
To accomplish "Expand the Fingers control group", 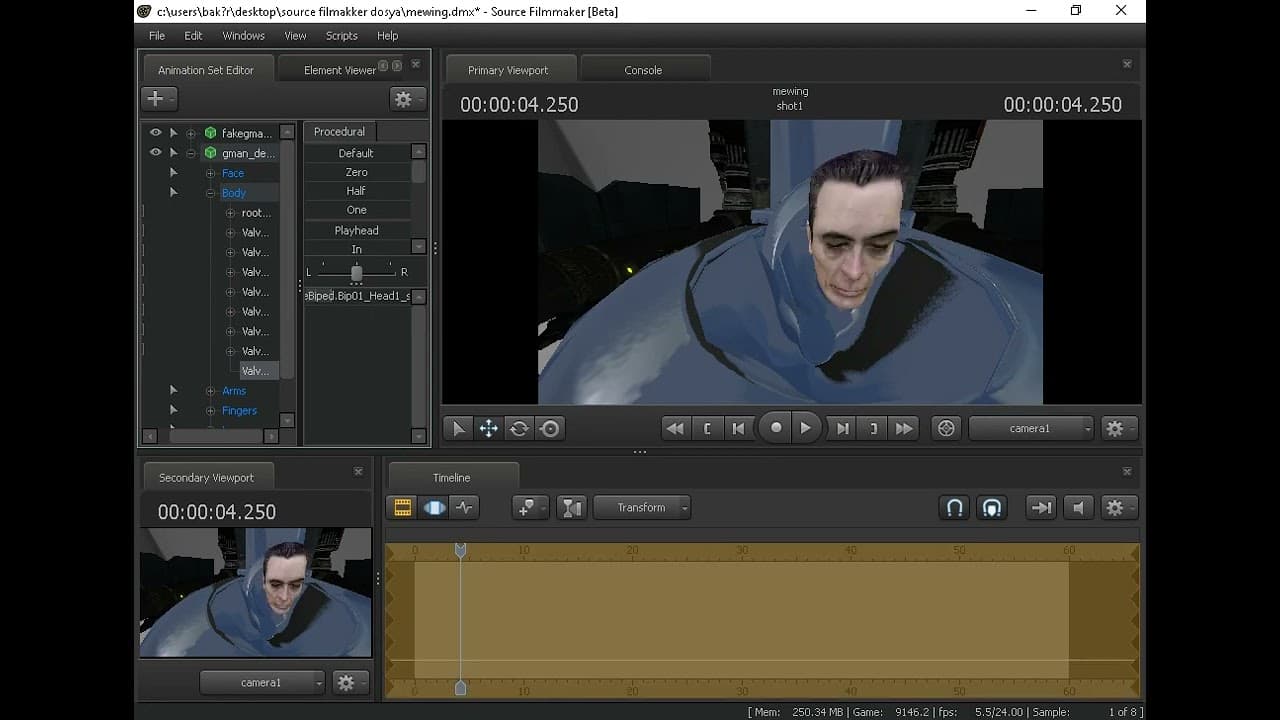I will tap(211, 411).
